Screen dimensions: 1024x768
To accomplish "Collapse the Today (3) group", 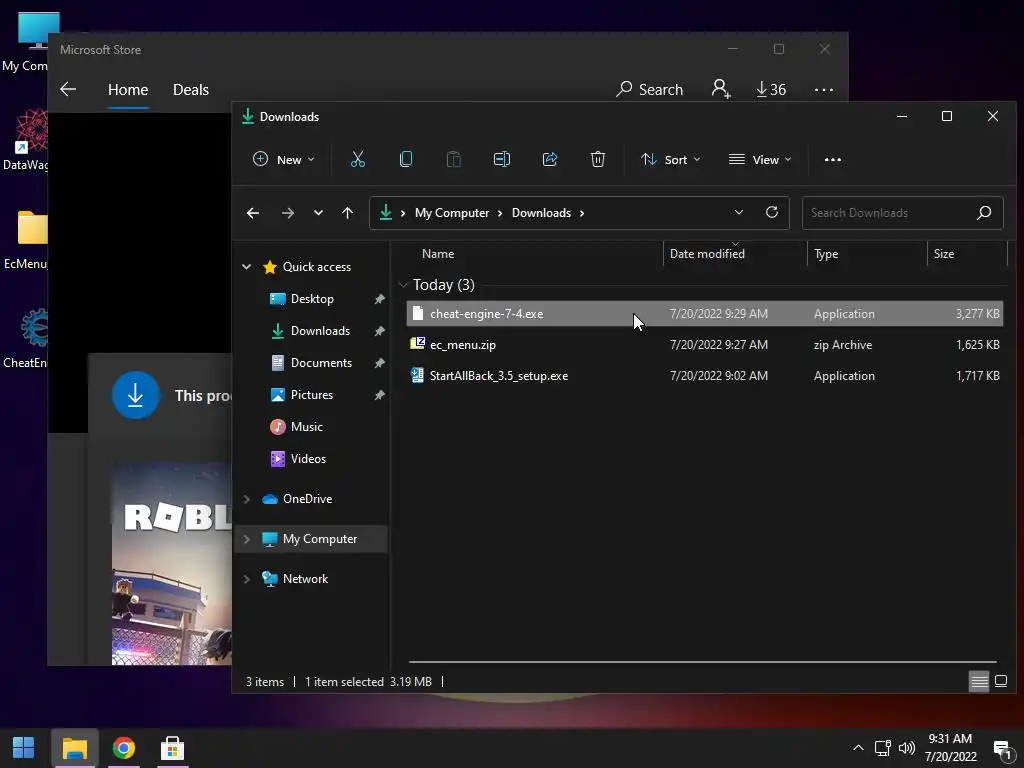I will pos(404,285).
